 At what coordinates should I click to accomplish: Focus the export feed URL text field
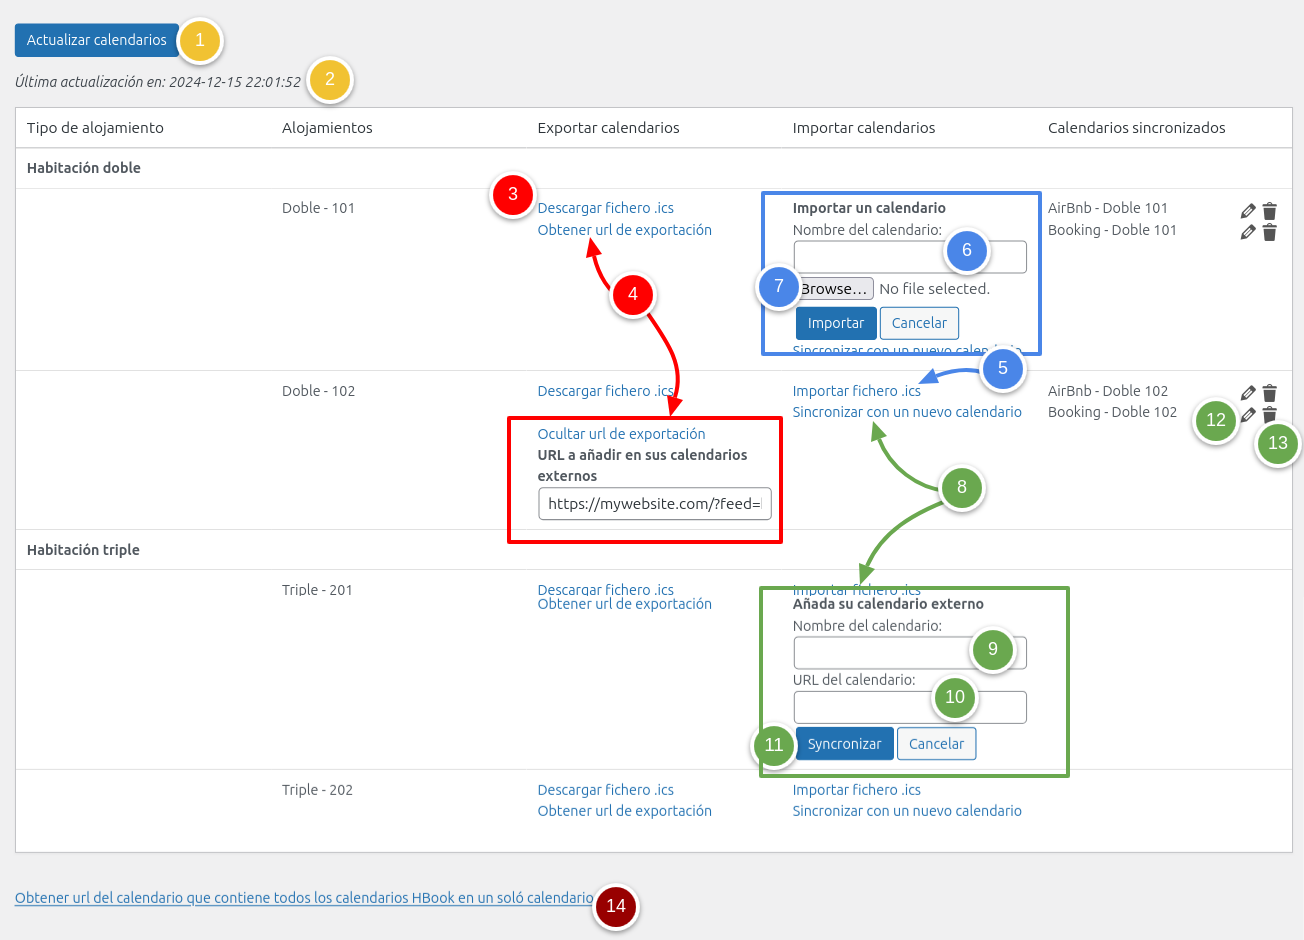[654, 504]
